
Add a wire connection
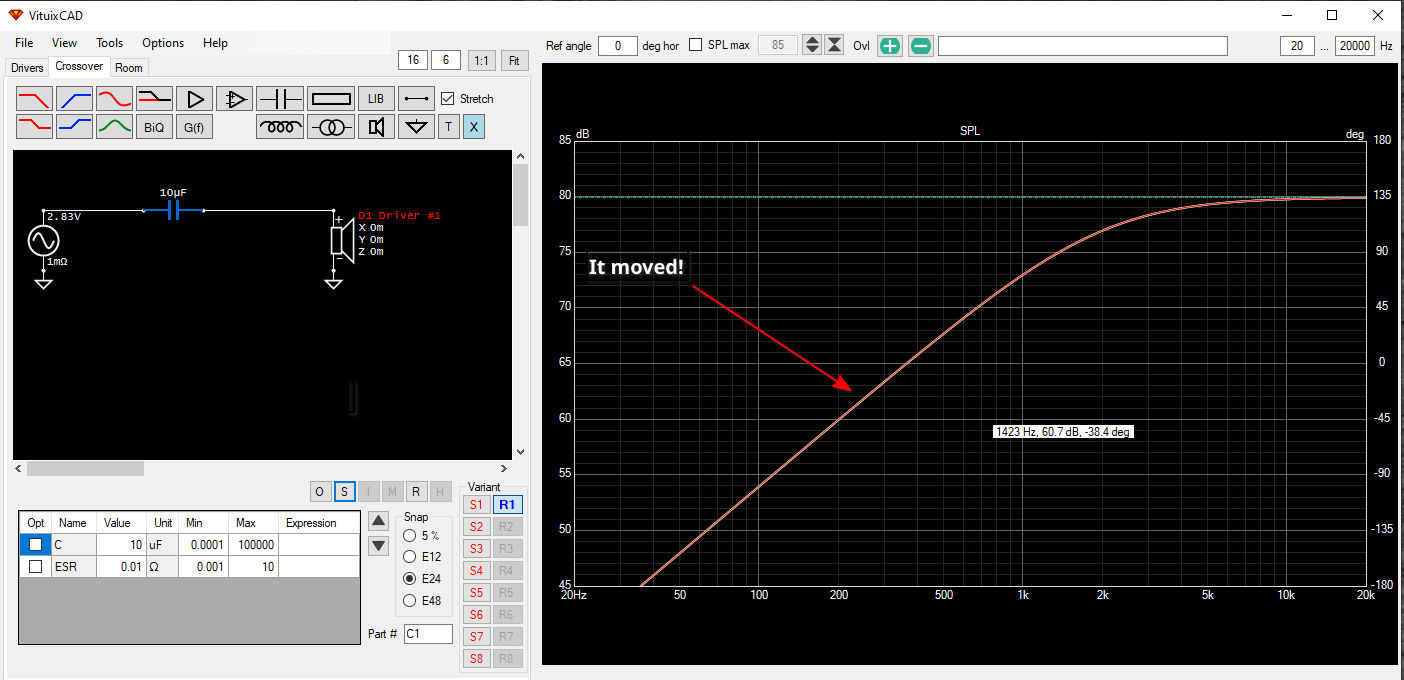417,99
